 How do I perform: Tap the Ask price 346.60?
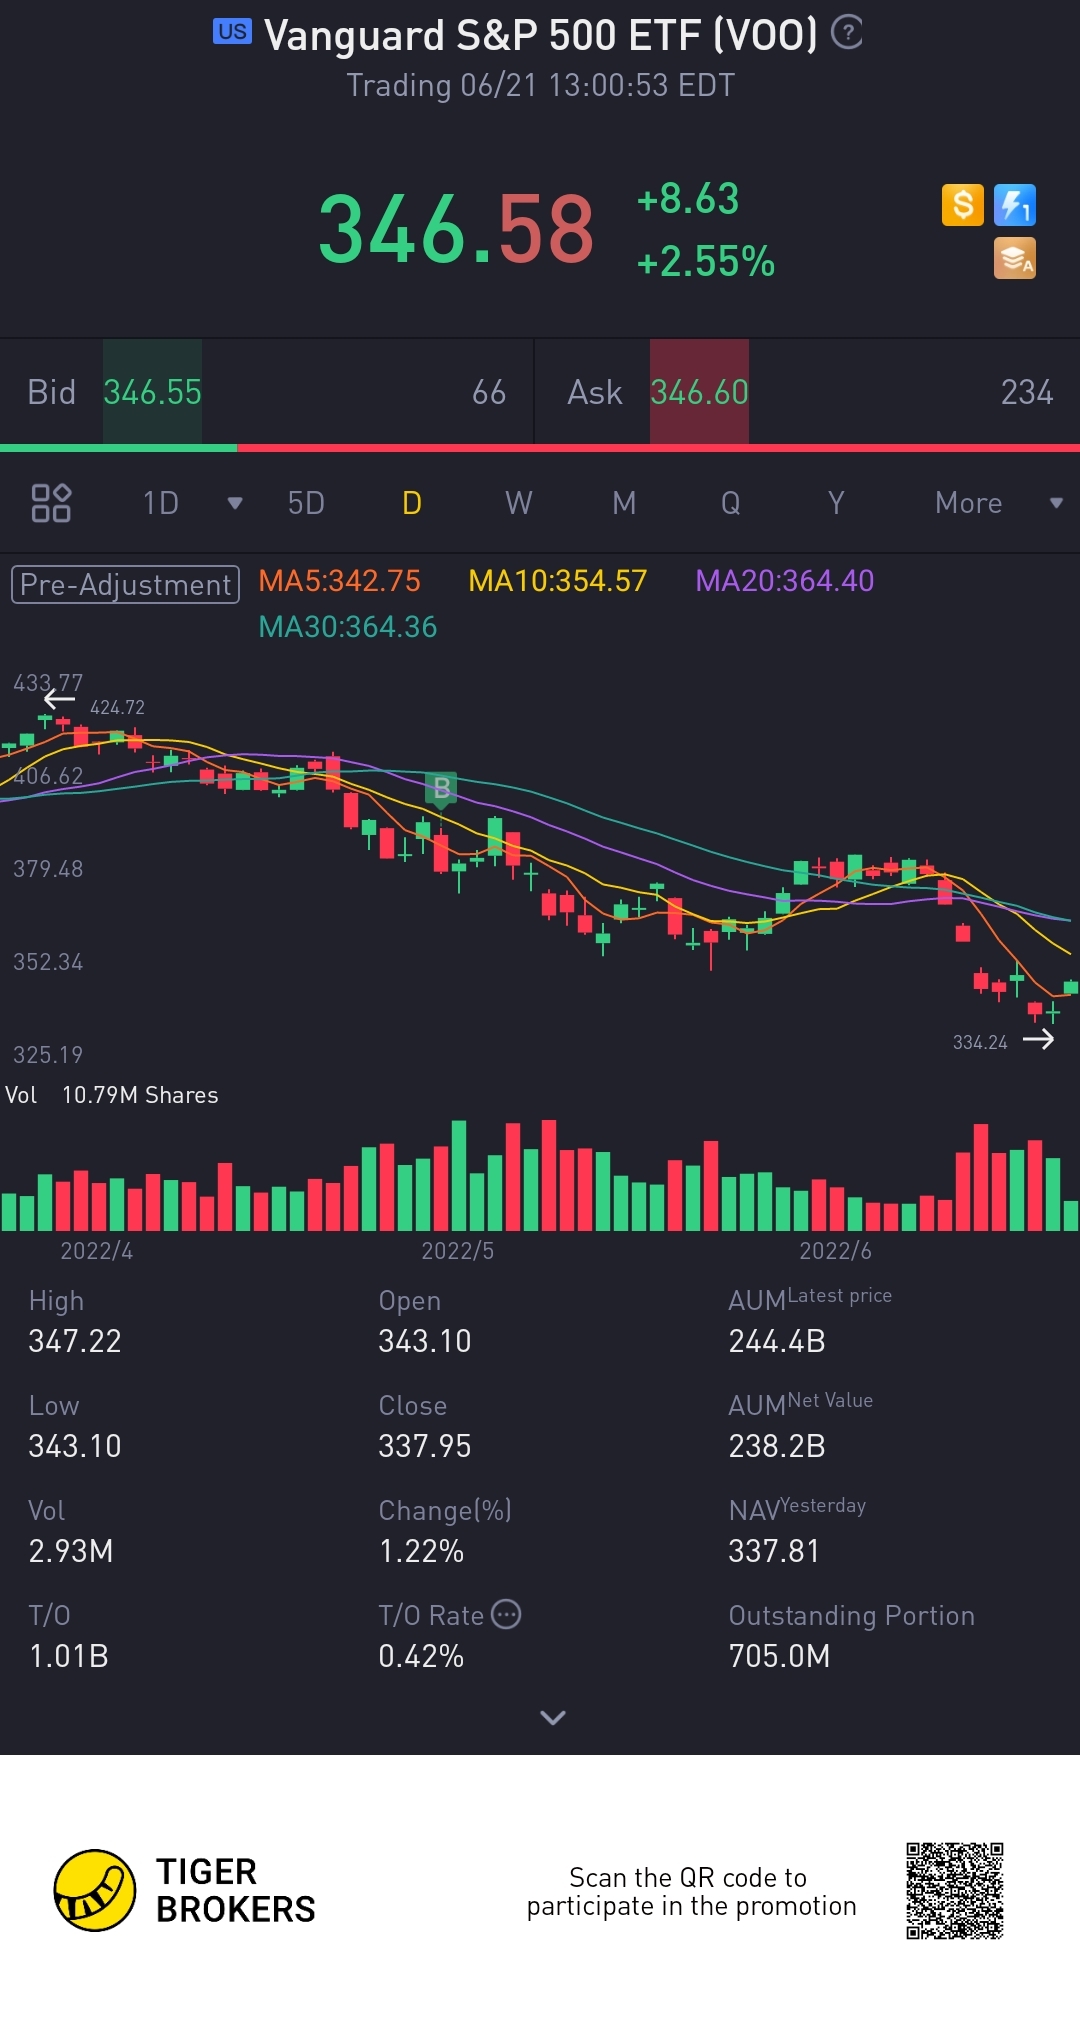(699, 392)
